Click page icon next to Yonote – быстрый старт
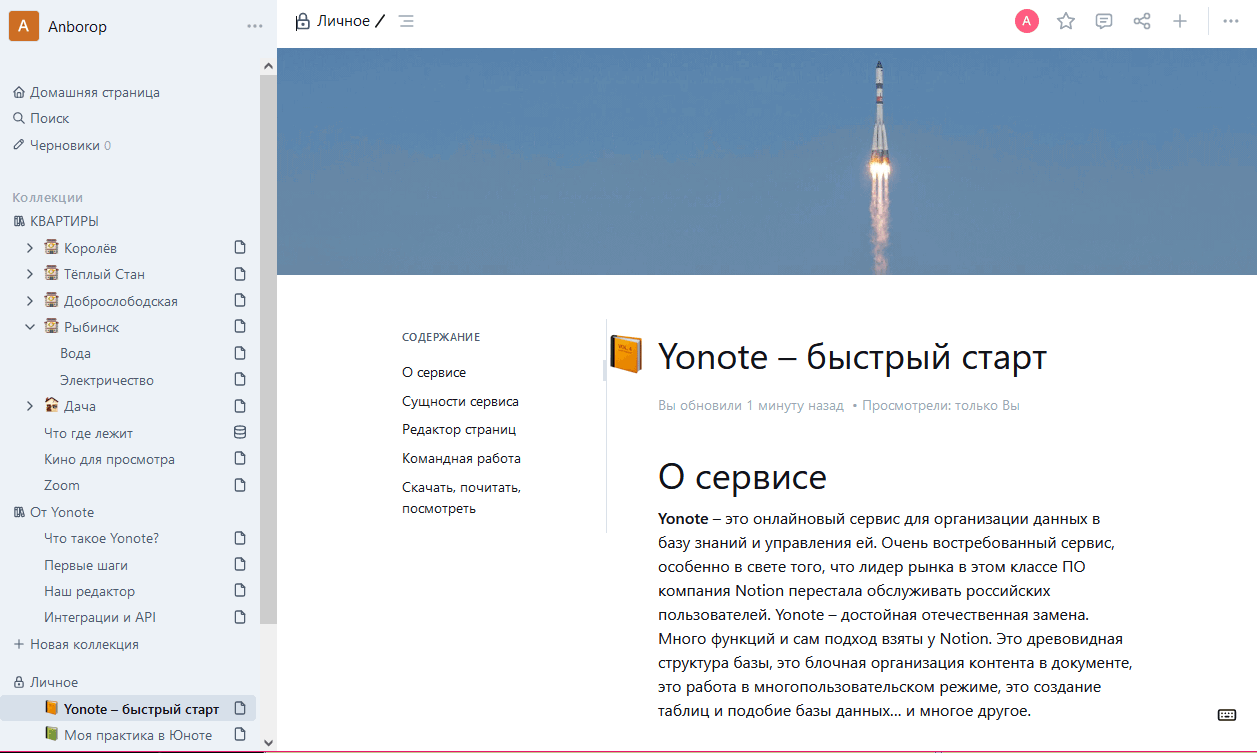1257x753 pixels. [x=240, y=708]
